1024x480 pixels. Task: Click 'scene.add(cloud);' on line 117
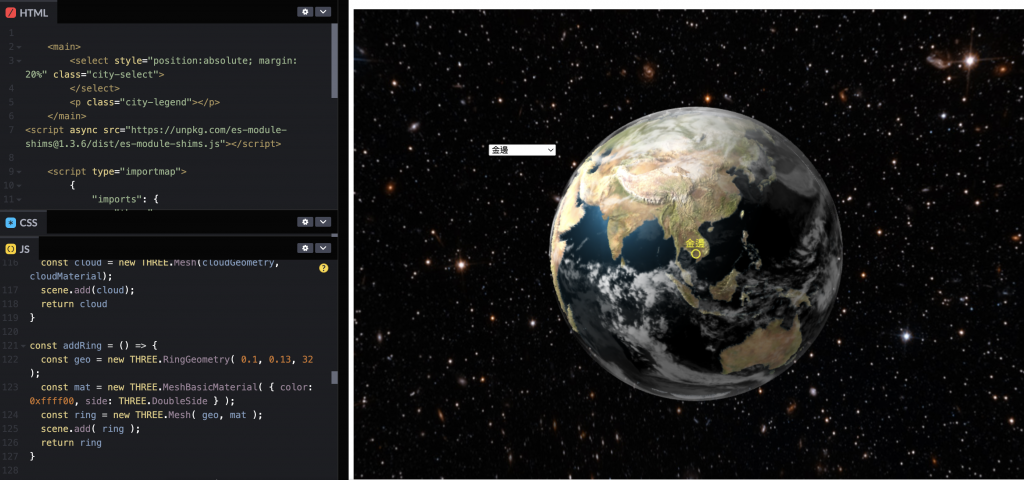(x=88, y=290)
